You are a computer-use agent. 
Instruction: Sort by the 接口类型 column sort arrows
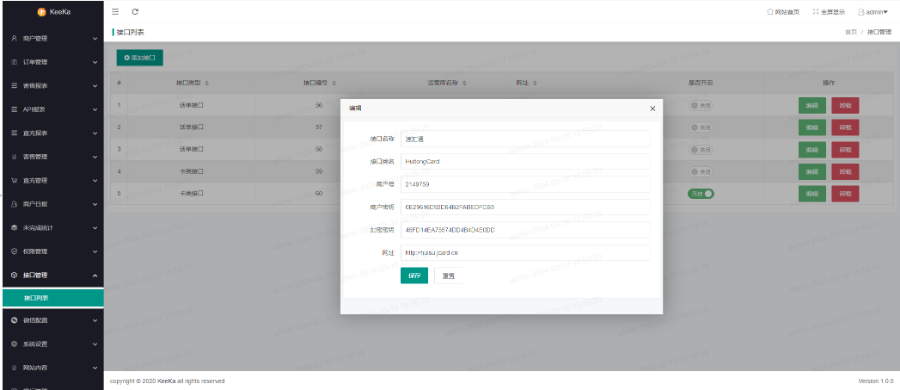(x=207, y=83)
